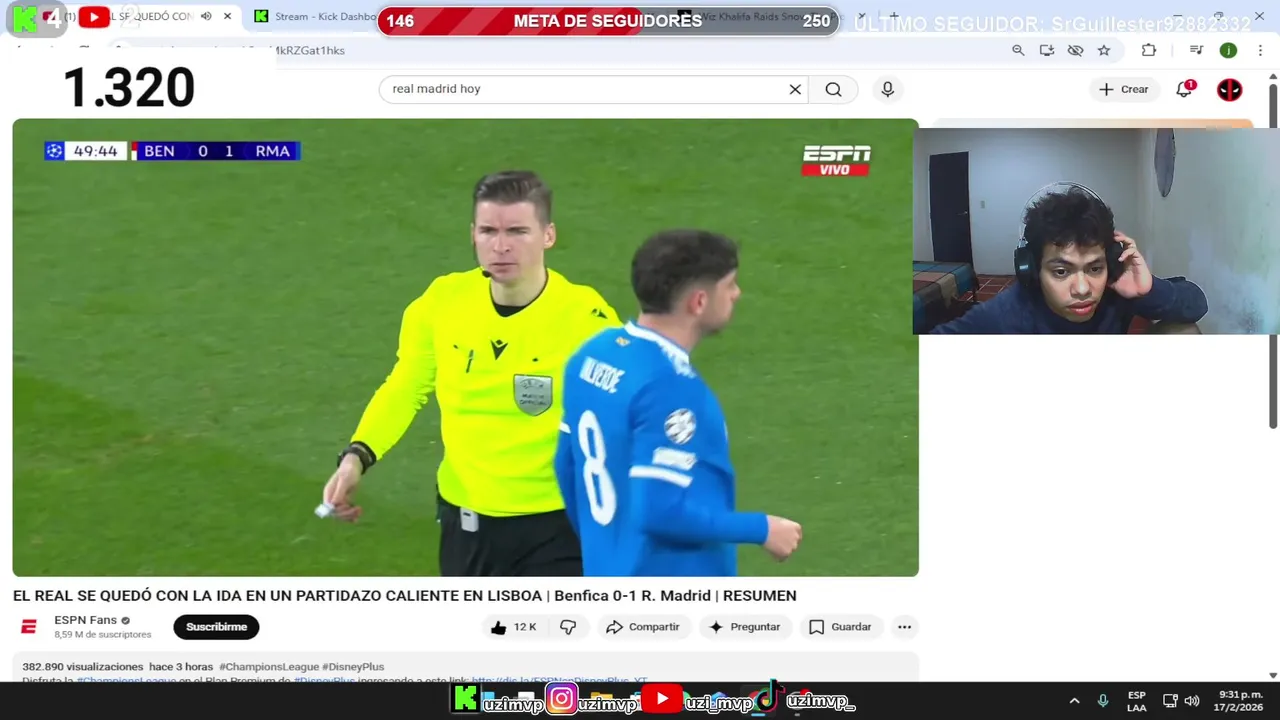Clear the YouTube search query
Viewport: 1280px width, 720px height.
click(795, 89)
